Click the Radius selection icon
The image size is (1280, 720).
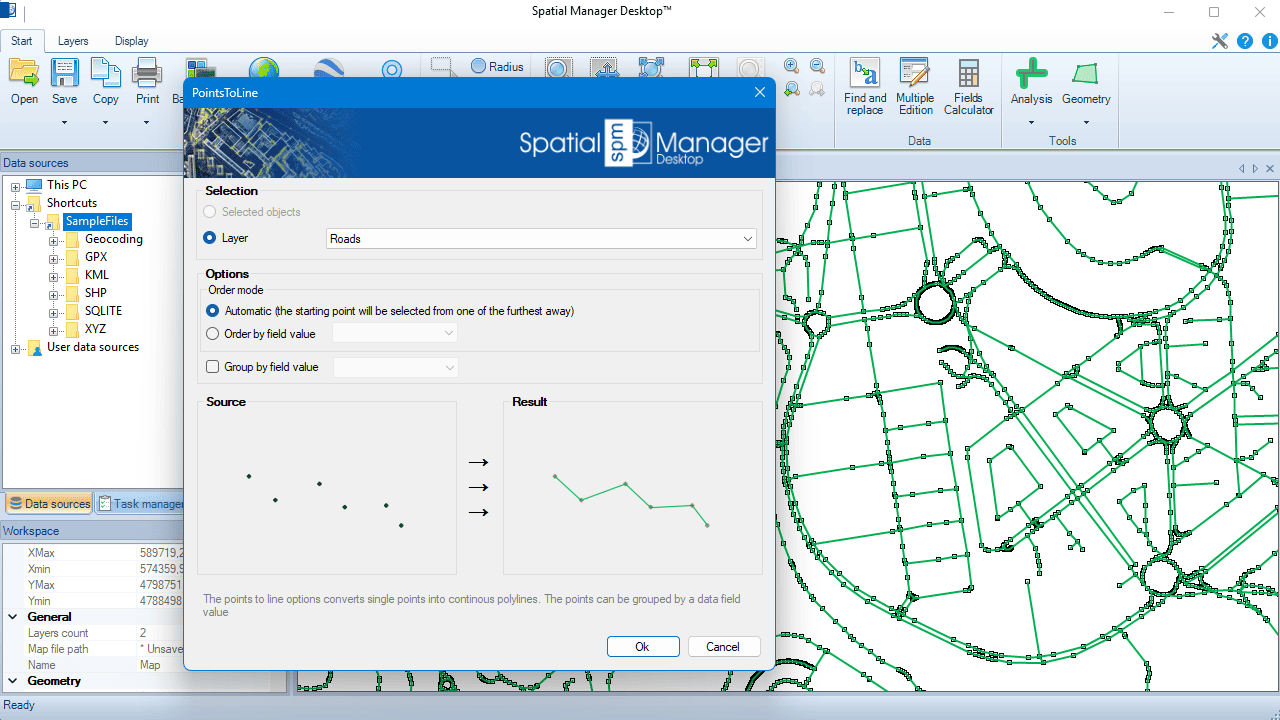(x=478, y=67)
